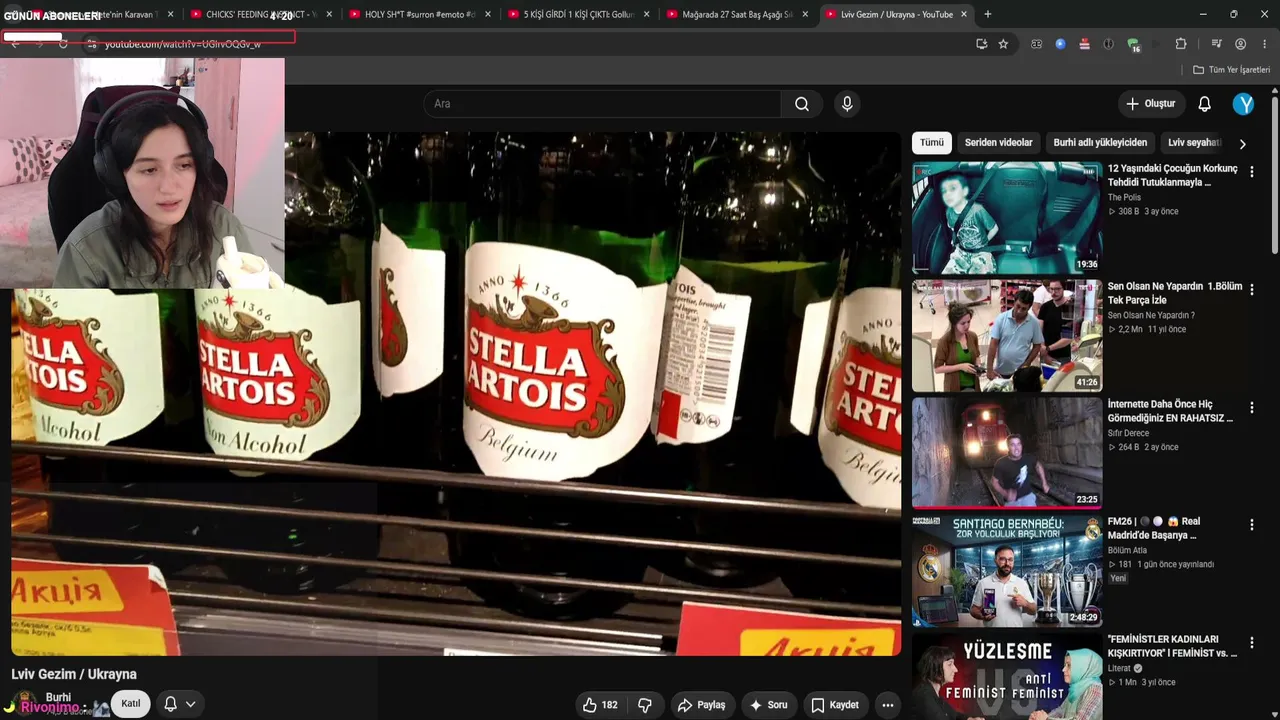
Task: Start voice search with the microphone icon
Action: coord(847,104)
